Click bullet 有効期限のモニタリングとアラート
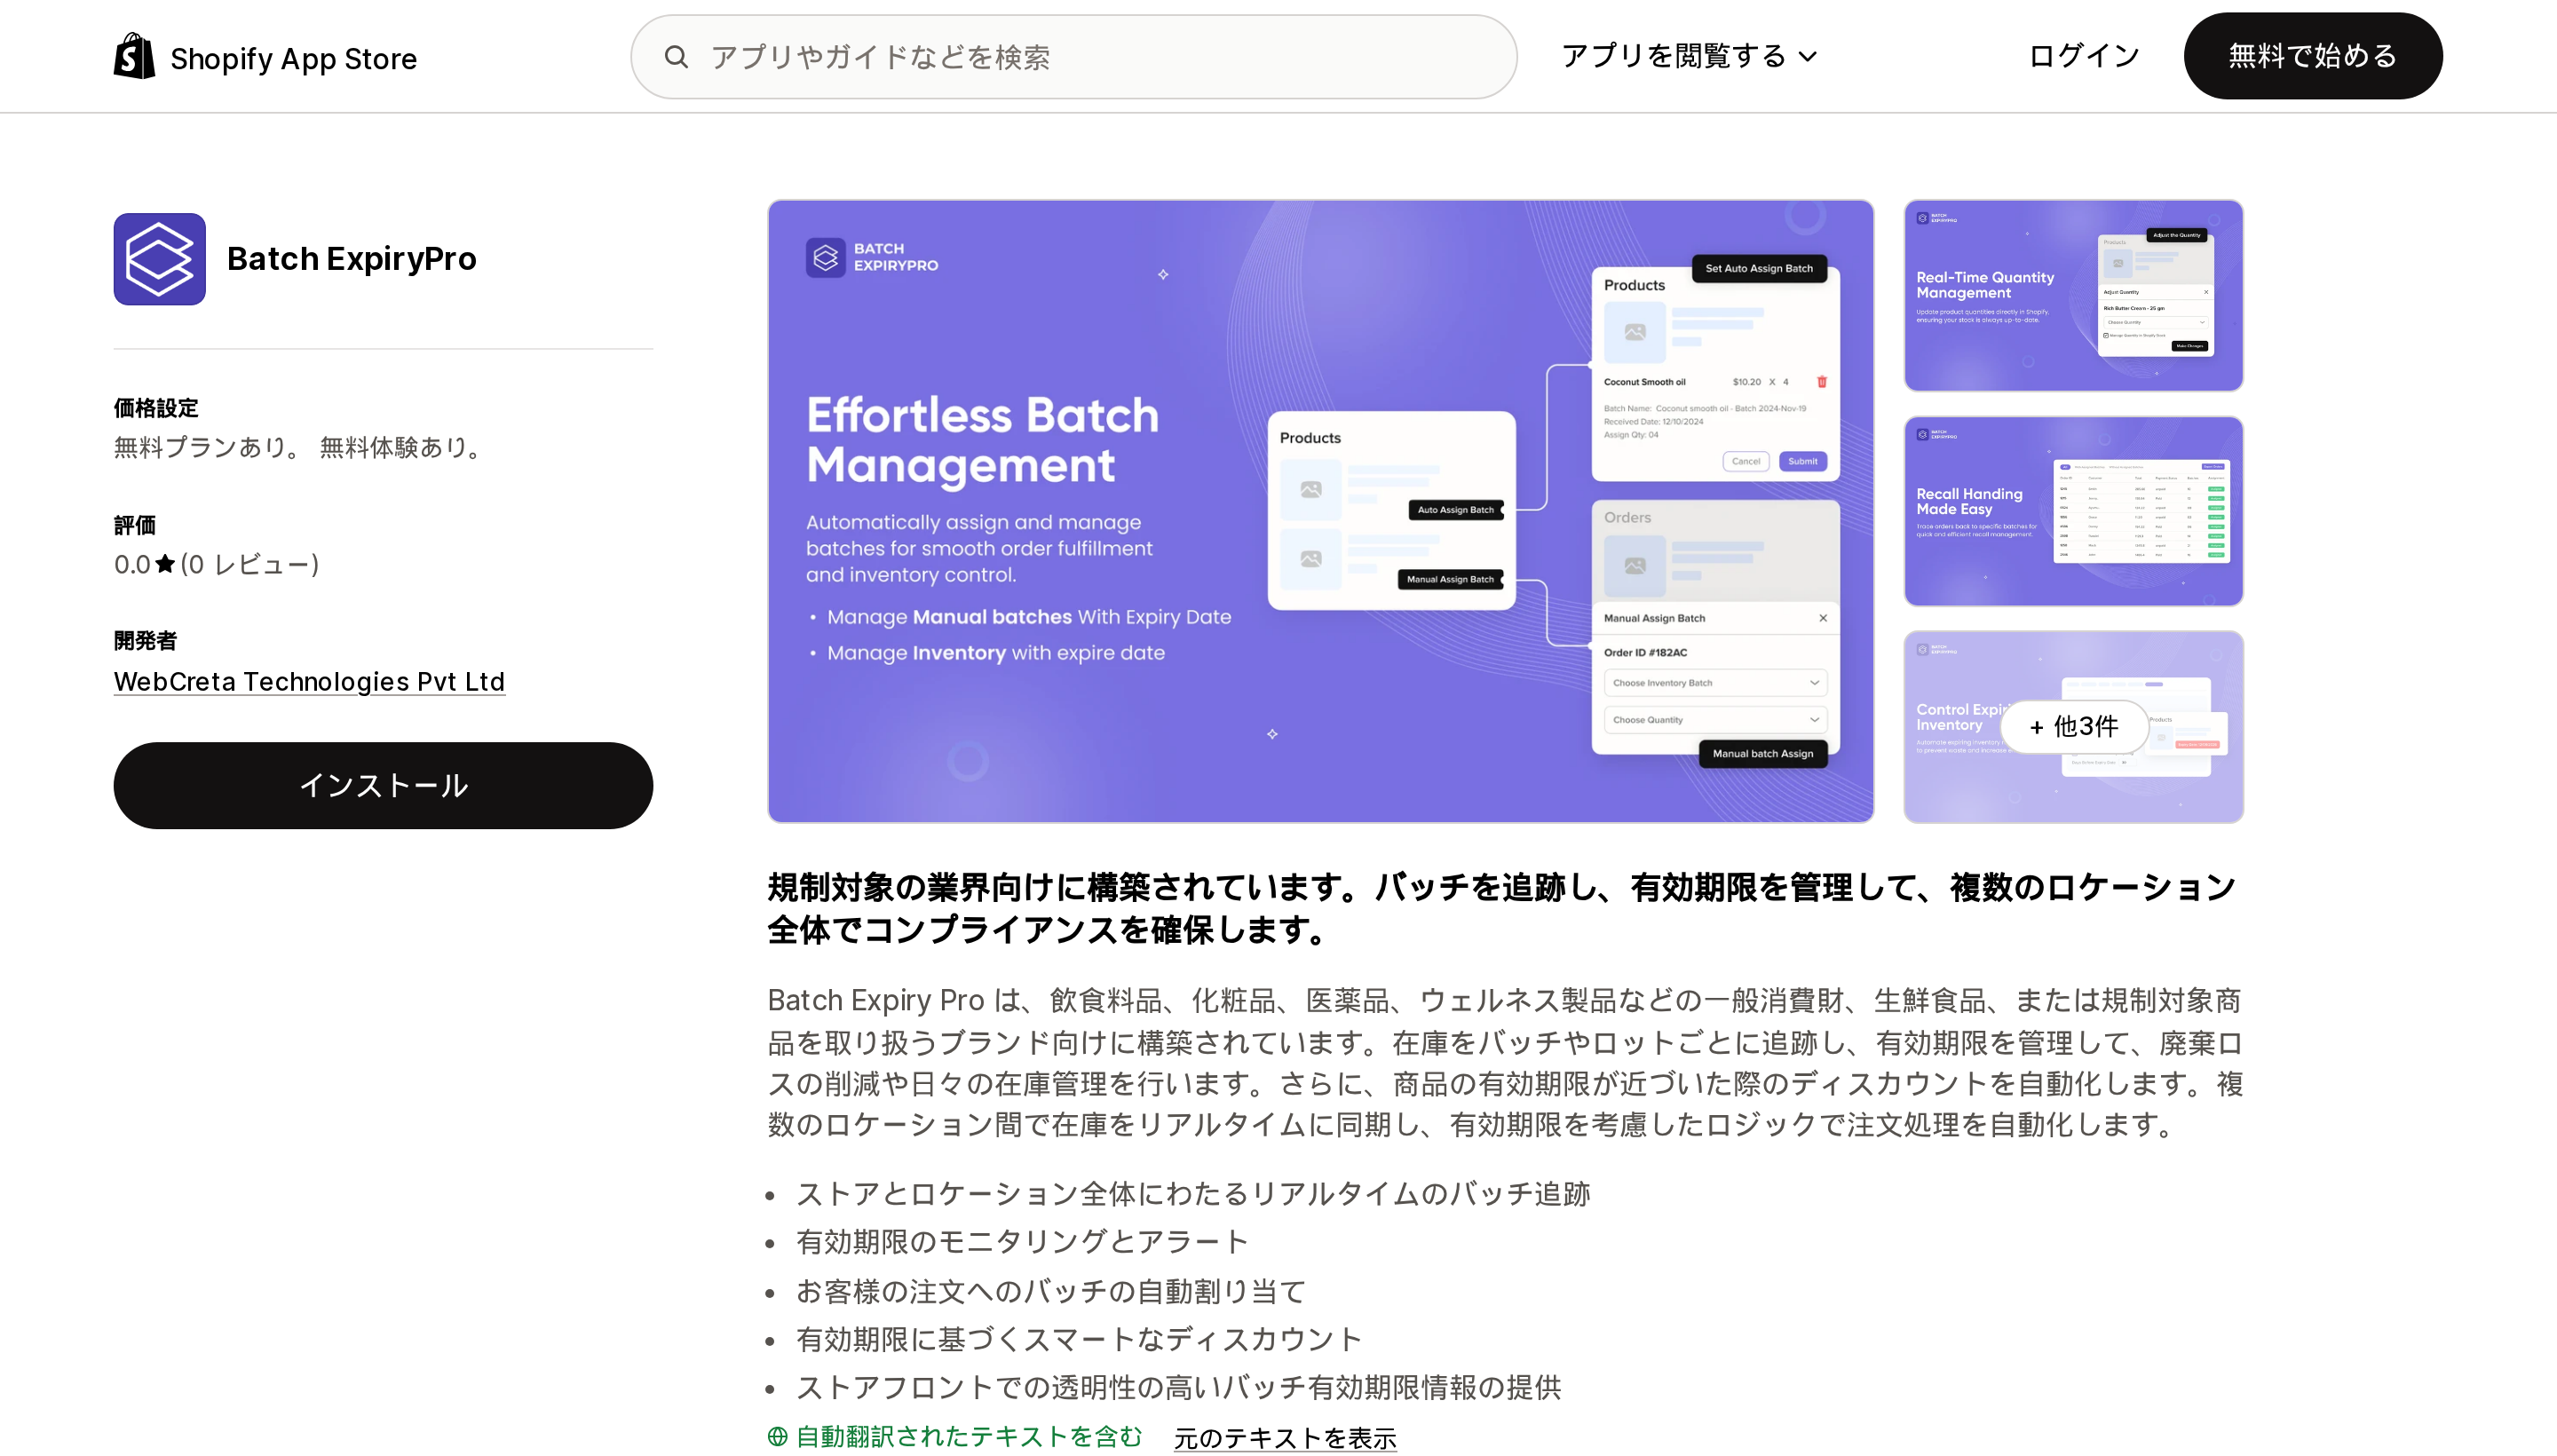The image size is (2557, 1456). coord(1021,1242)
